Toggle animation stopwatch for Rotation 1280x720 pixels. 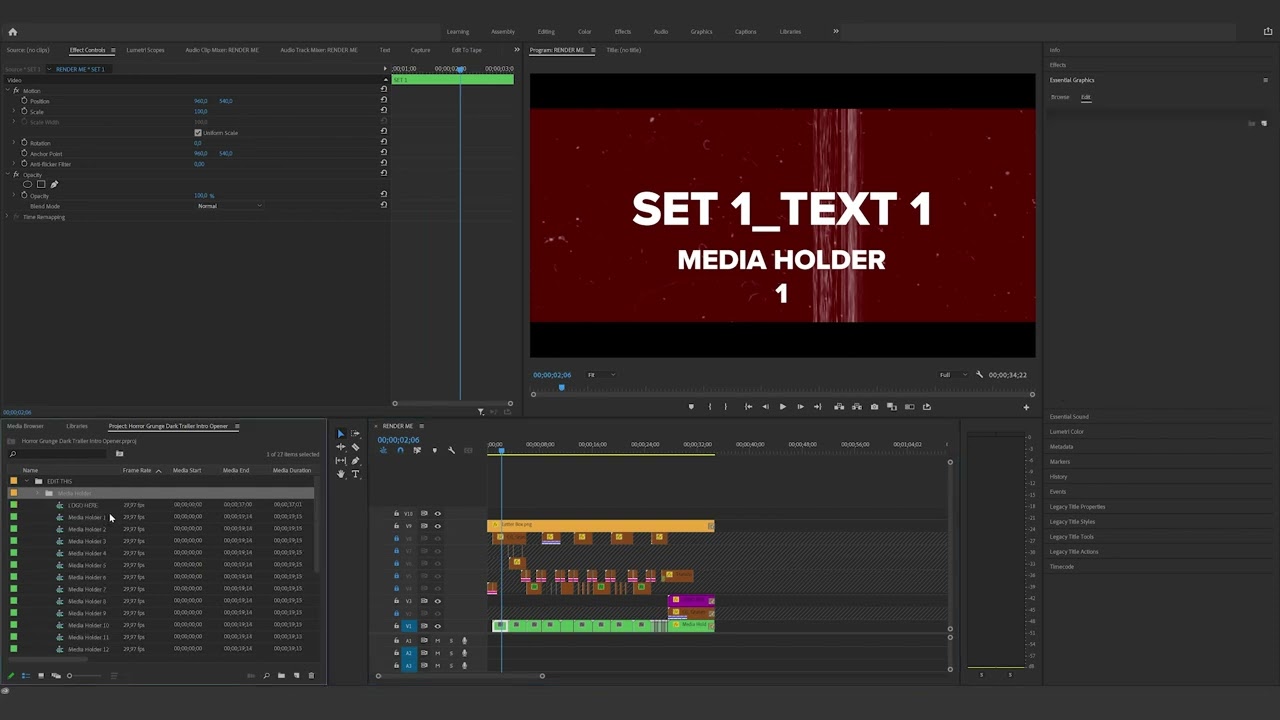tap(24, 143)
